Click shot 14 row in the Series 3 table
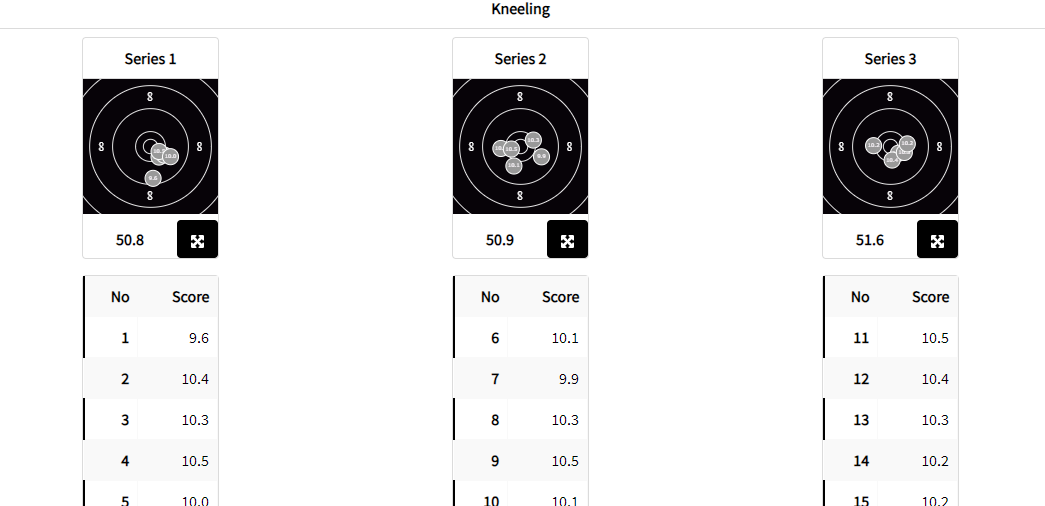 tap(891, 461)
